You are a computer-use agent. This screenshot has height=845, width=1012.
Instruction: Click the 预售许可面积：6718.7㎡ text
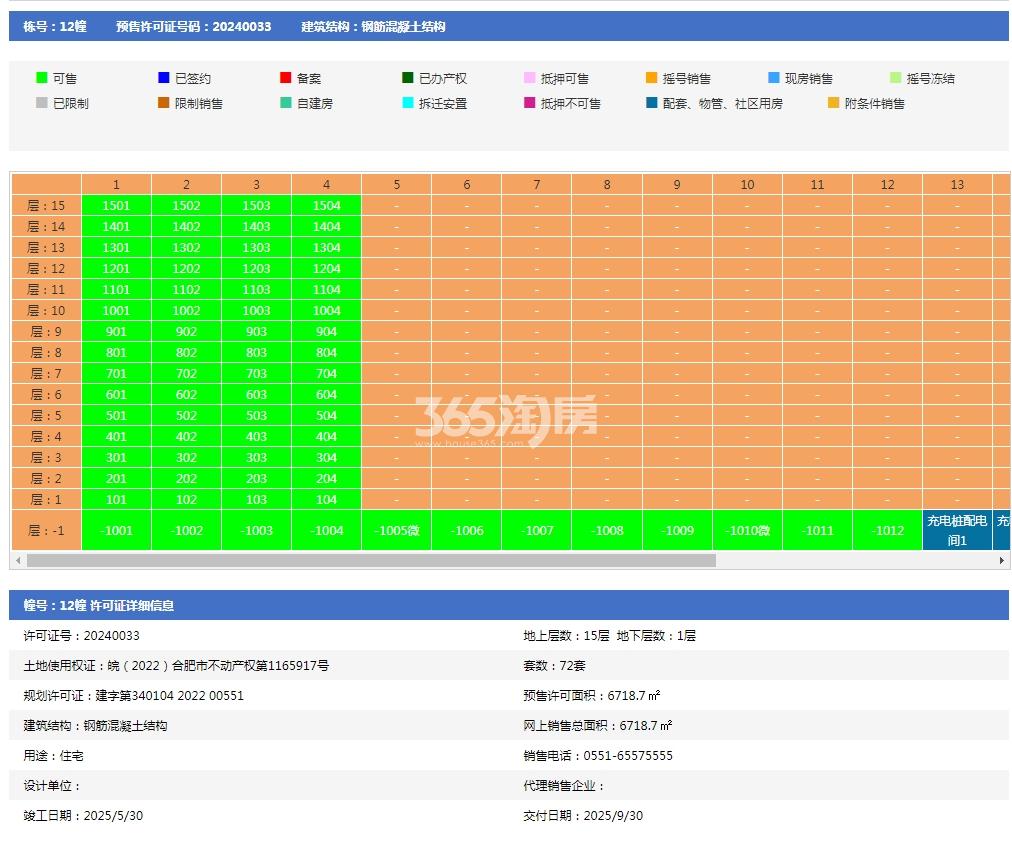[x=592, y=696]
